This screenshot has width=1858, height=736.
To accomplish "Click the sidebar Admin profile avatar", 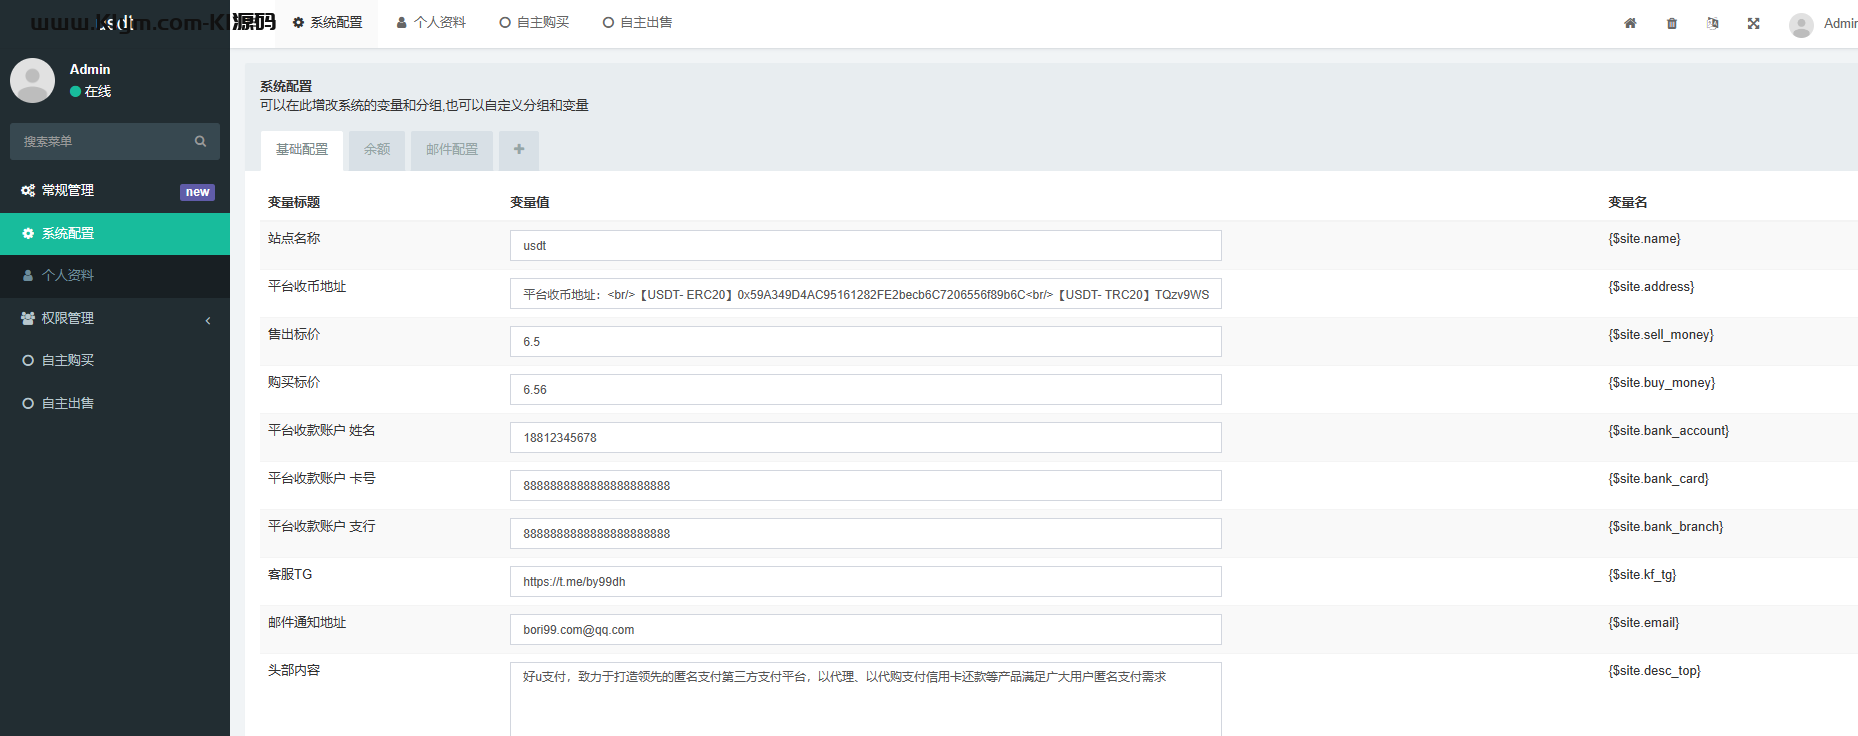I will [33, 80].
